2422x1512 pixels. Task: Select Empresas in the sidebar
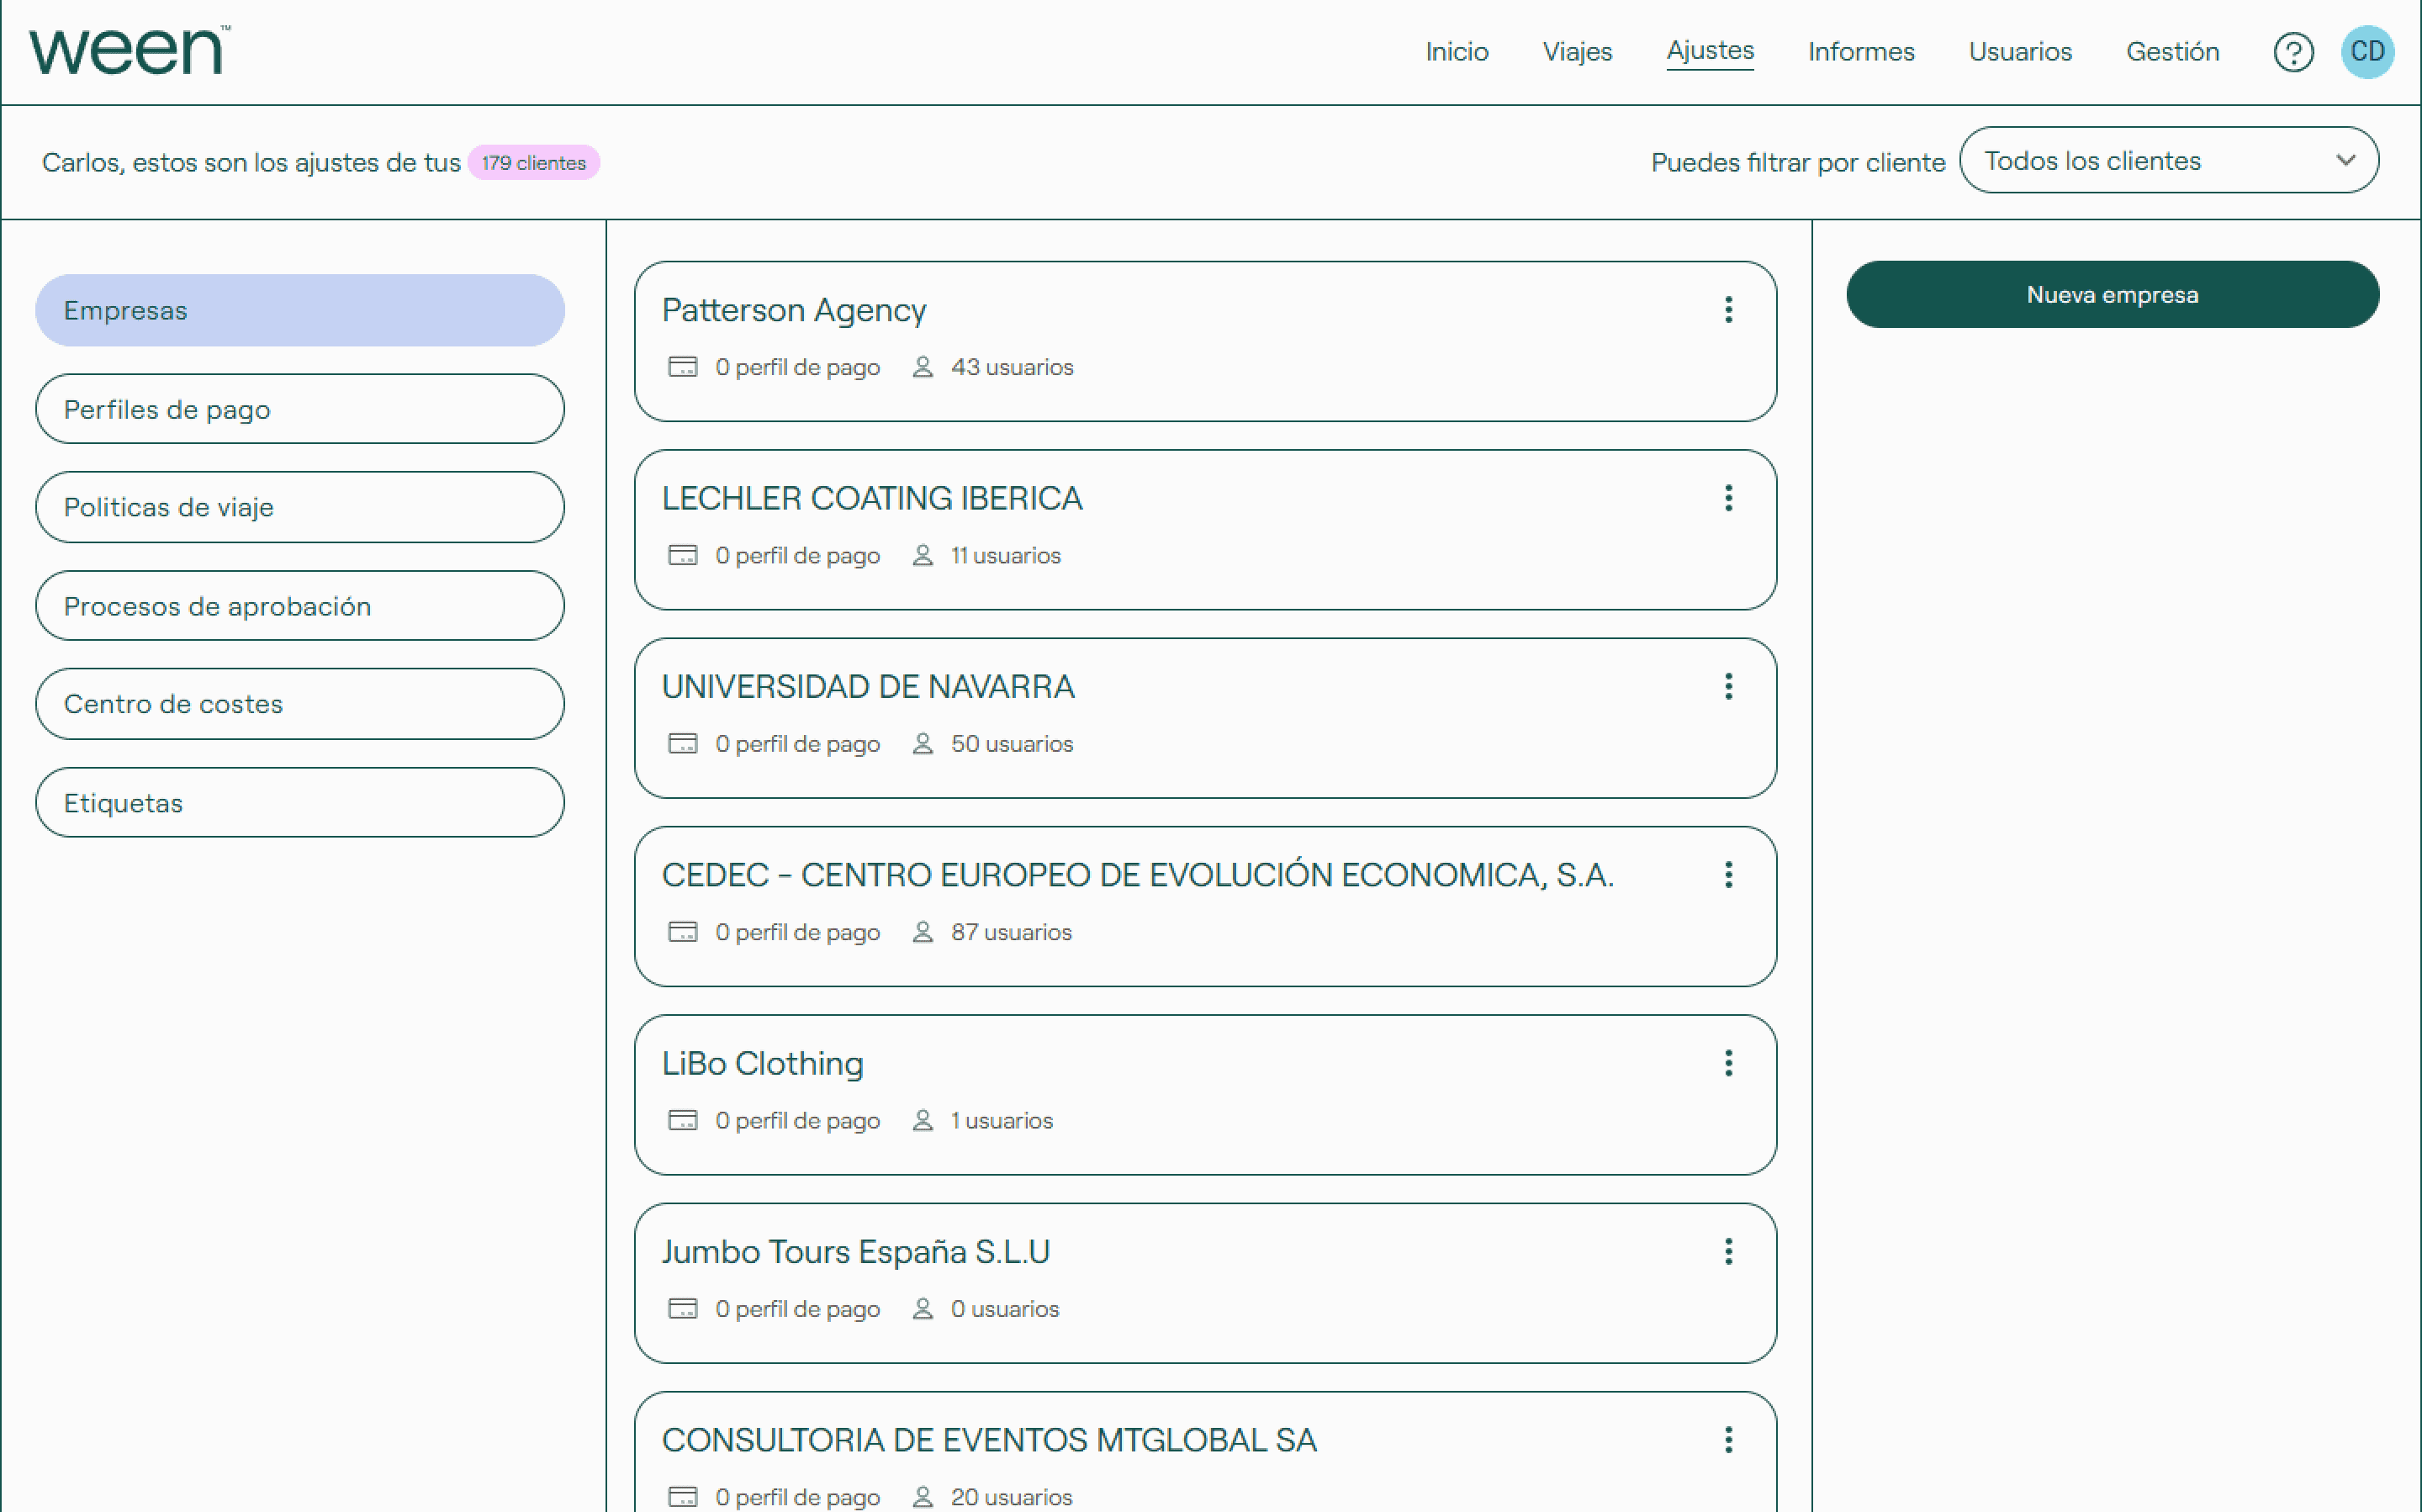[299, 311]
